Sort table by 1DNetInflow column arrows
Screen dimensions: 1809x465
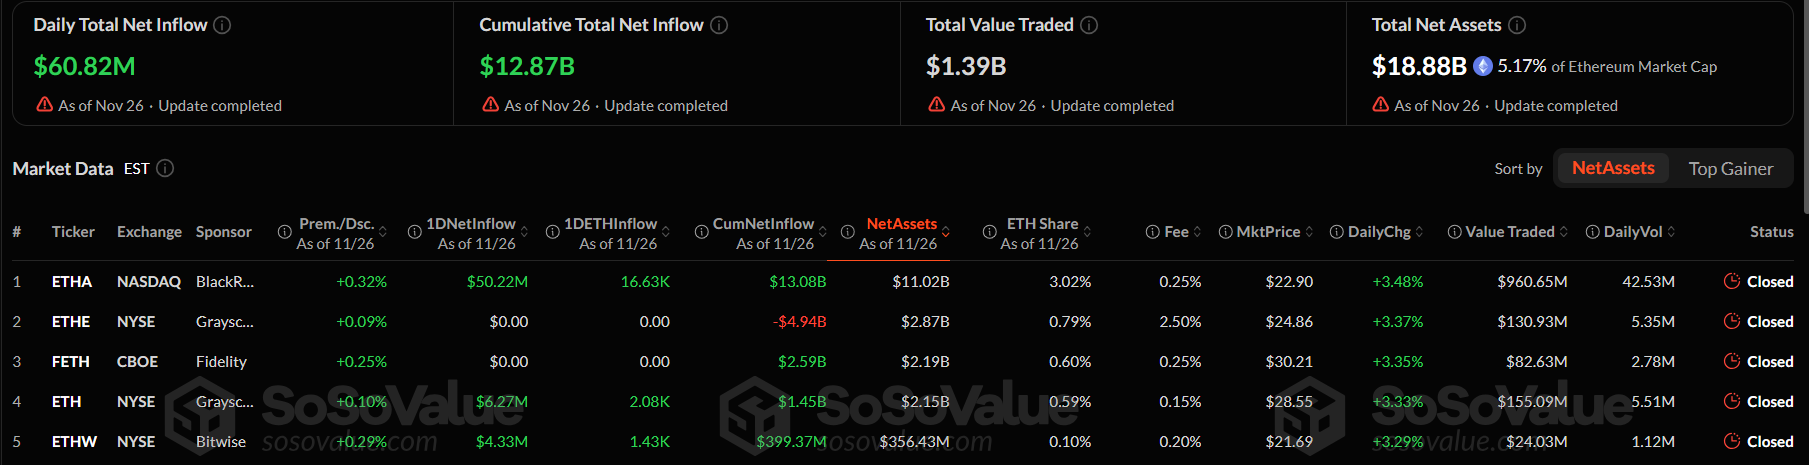(524, 232)
